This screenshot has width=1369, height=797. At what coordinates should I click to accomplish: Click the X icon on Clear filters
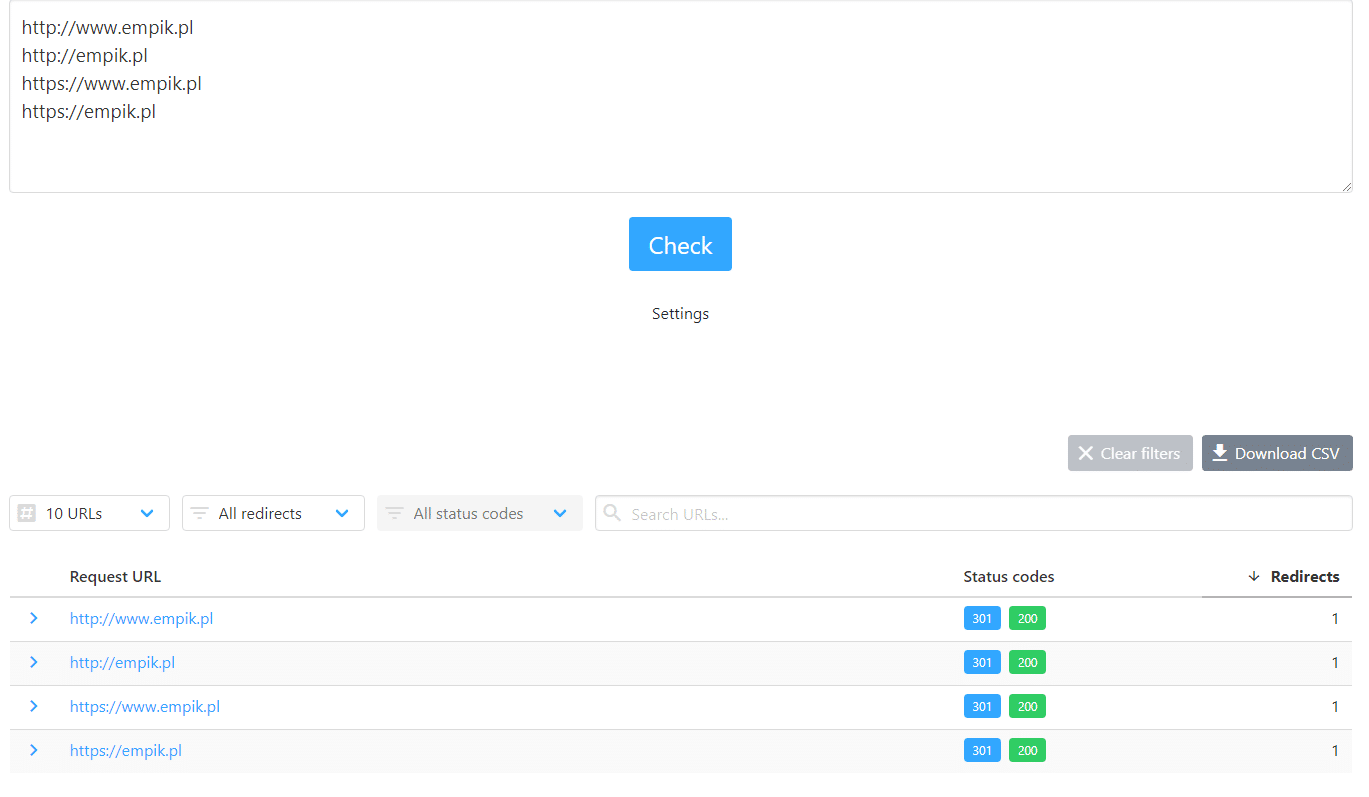pos(1085,453)
